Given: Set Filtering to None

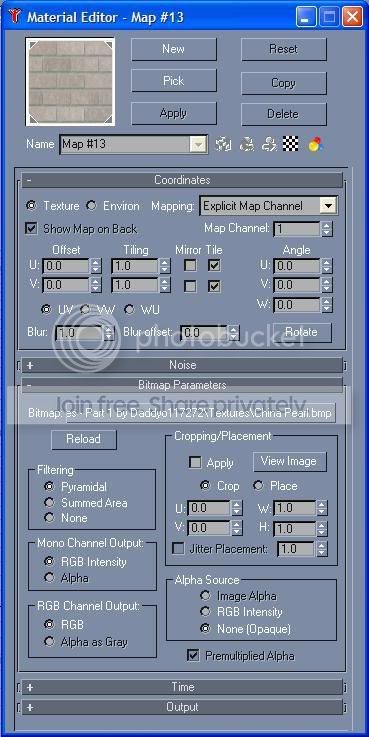Looking at the screenshot, I should (49, 517).
